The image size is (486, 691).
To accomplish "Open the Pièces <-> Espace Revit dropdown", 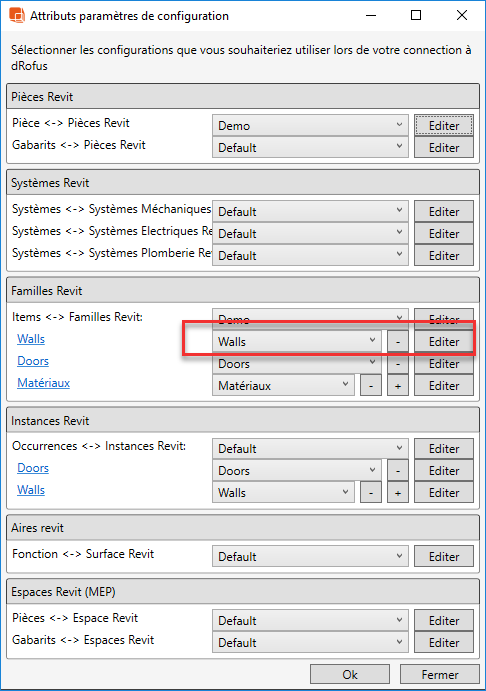I will [x=310, y=620].
